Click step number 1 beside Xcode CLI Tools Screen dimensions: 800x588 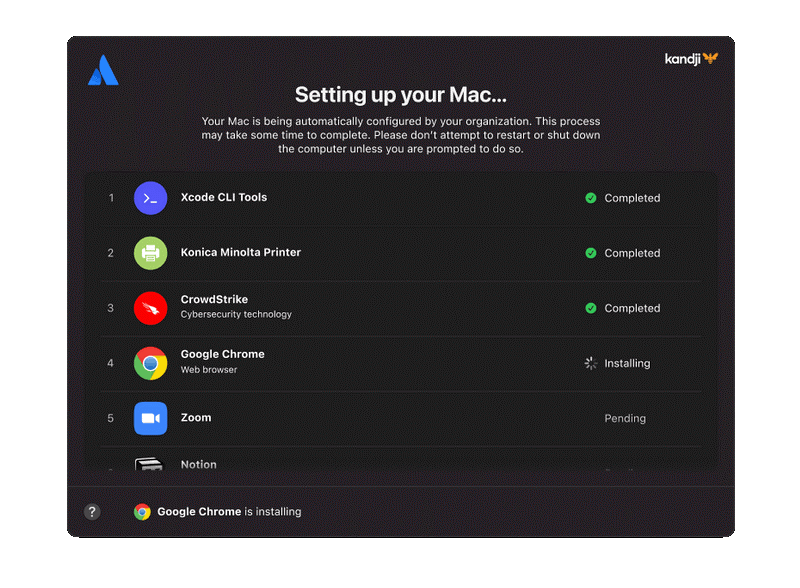pyautogui.click(x=111, y=198)
